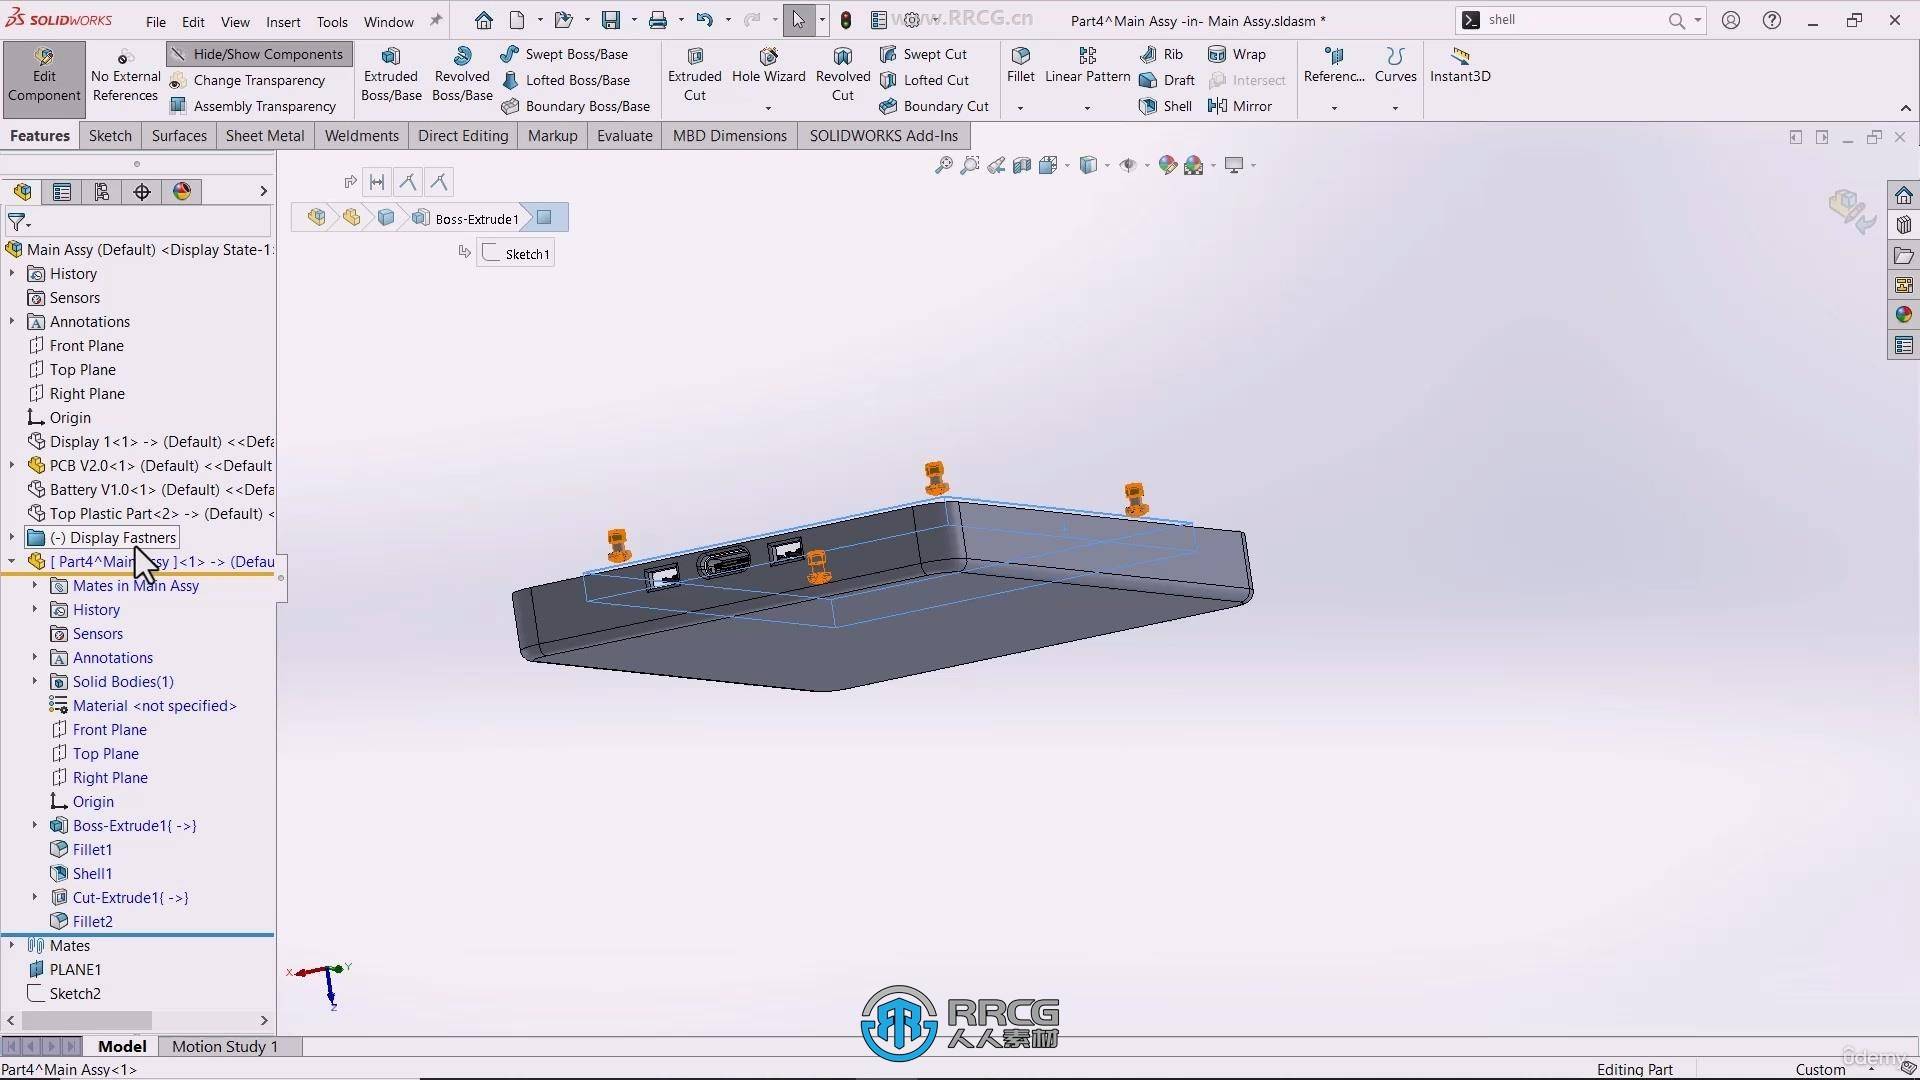Expand the Boss-Extrude1 tree node

coord(35,826)
